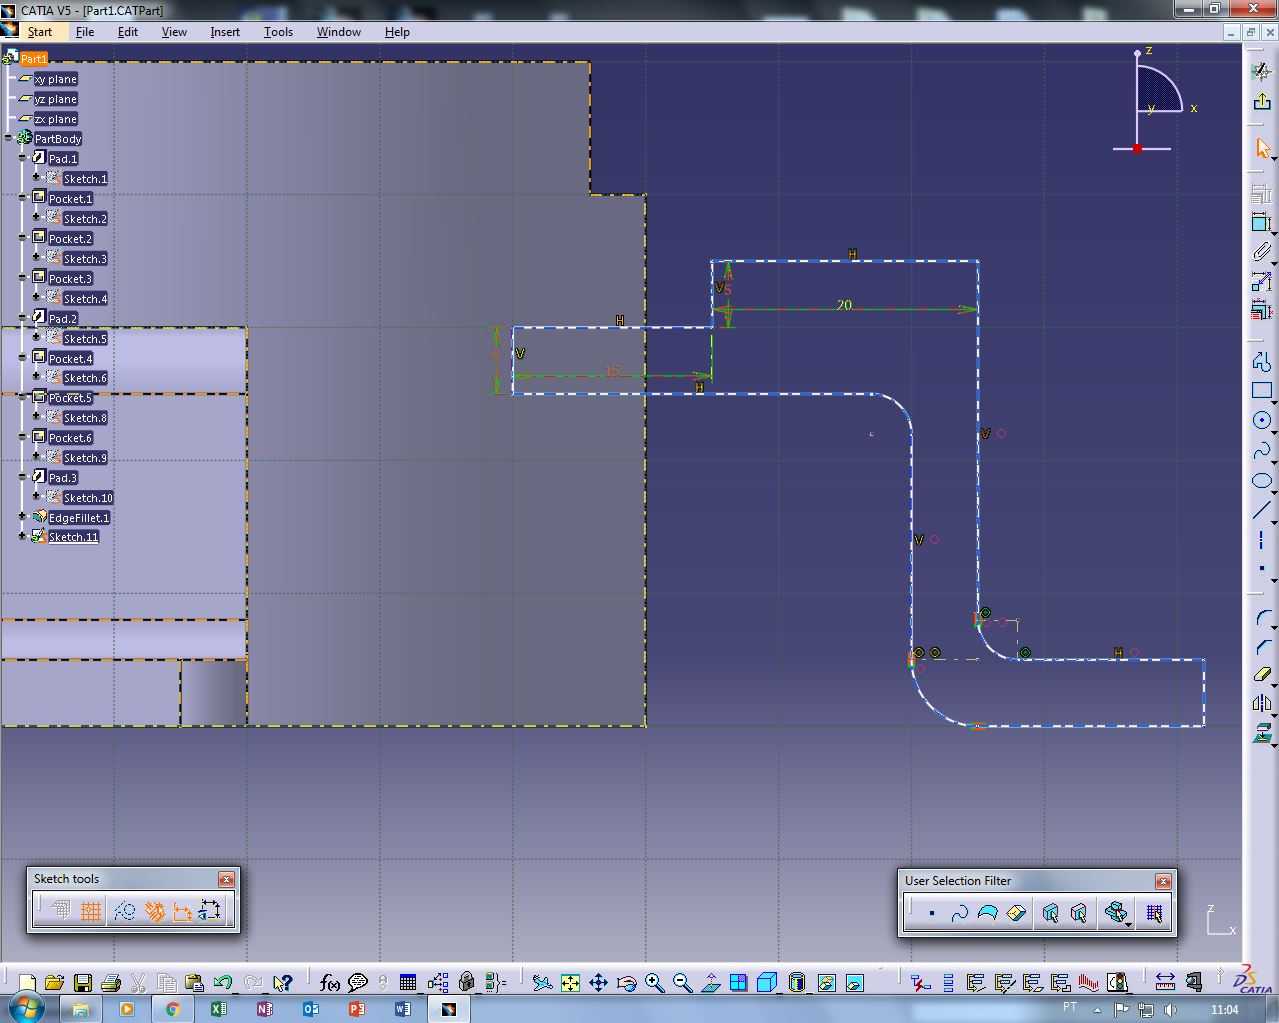Open Excel from the Windows taskbar
The image size is (1279, 1023).
tap(218, 1009)
